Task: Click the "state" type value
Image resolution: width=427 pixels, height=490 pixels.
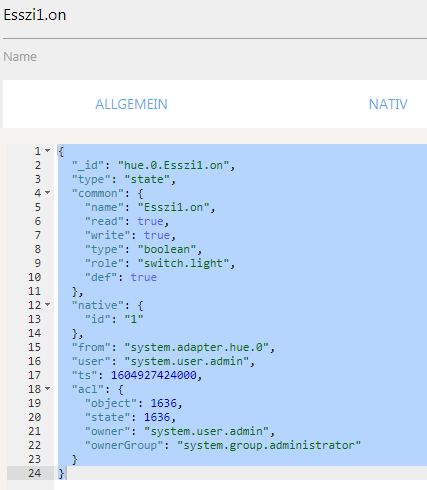Action: click(147, 179)
